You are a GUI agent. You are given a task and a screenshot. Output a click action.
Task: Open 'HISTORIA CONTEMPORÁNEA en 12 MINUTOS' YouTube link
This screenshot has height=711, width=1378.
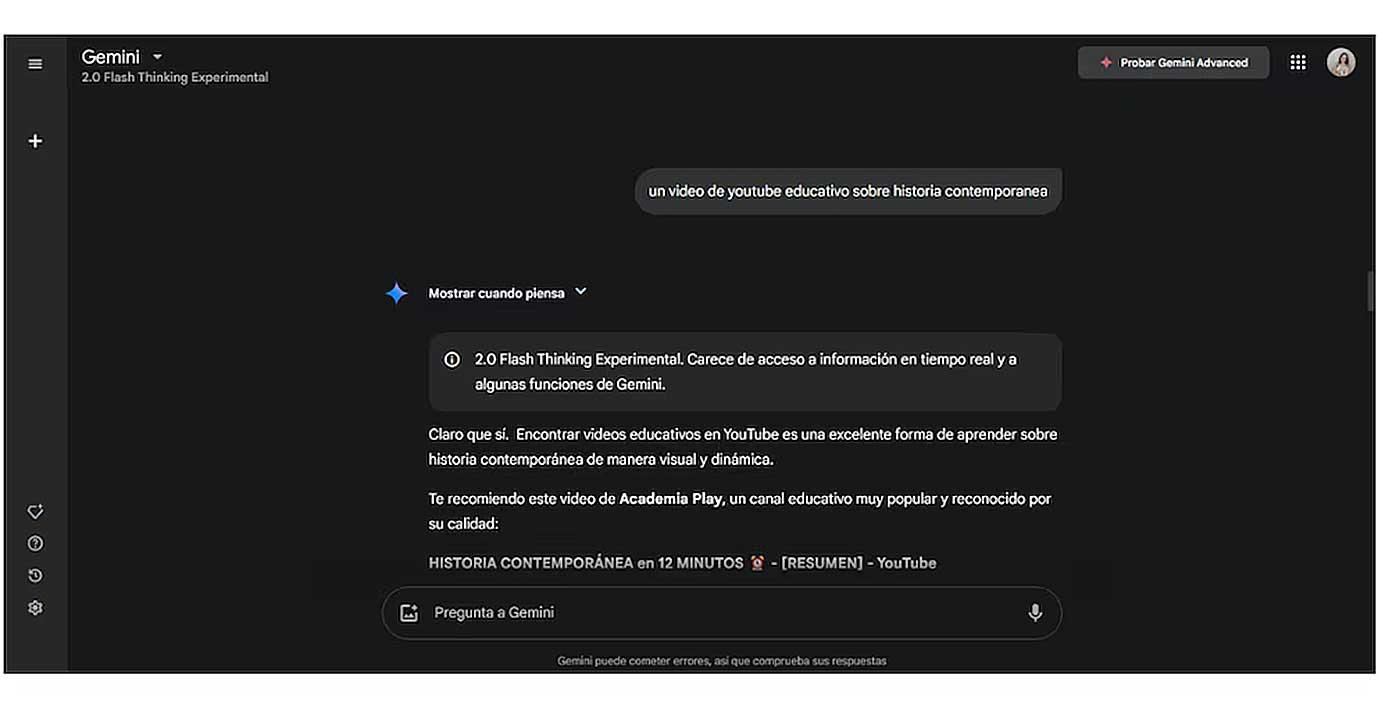click(683, 563)
